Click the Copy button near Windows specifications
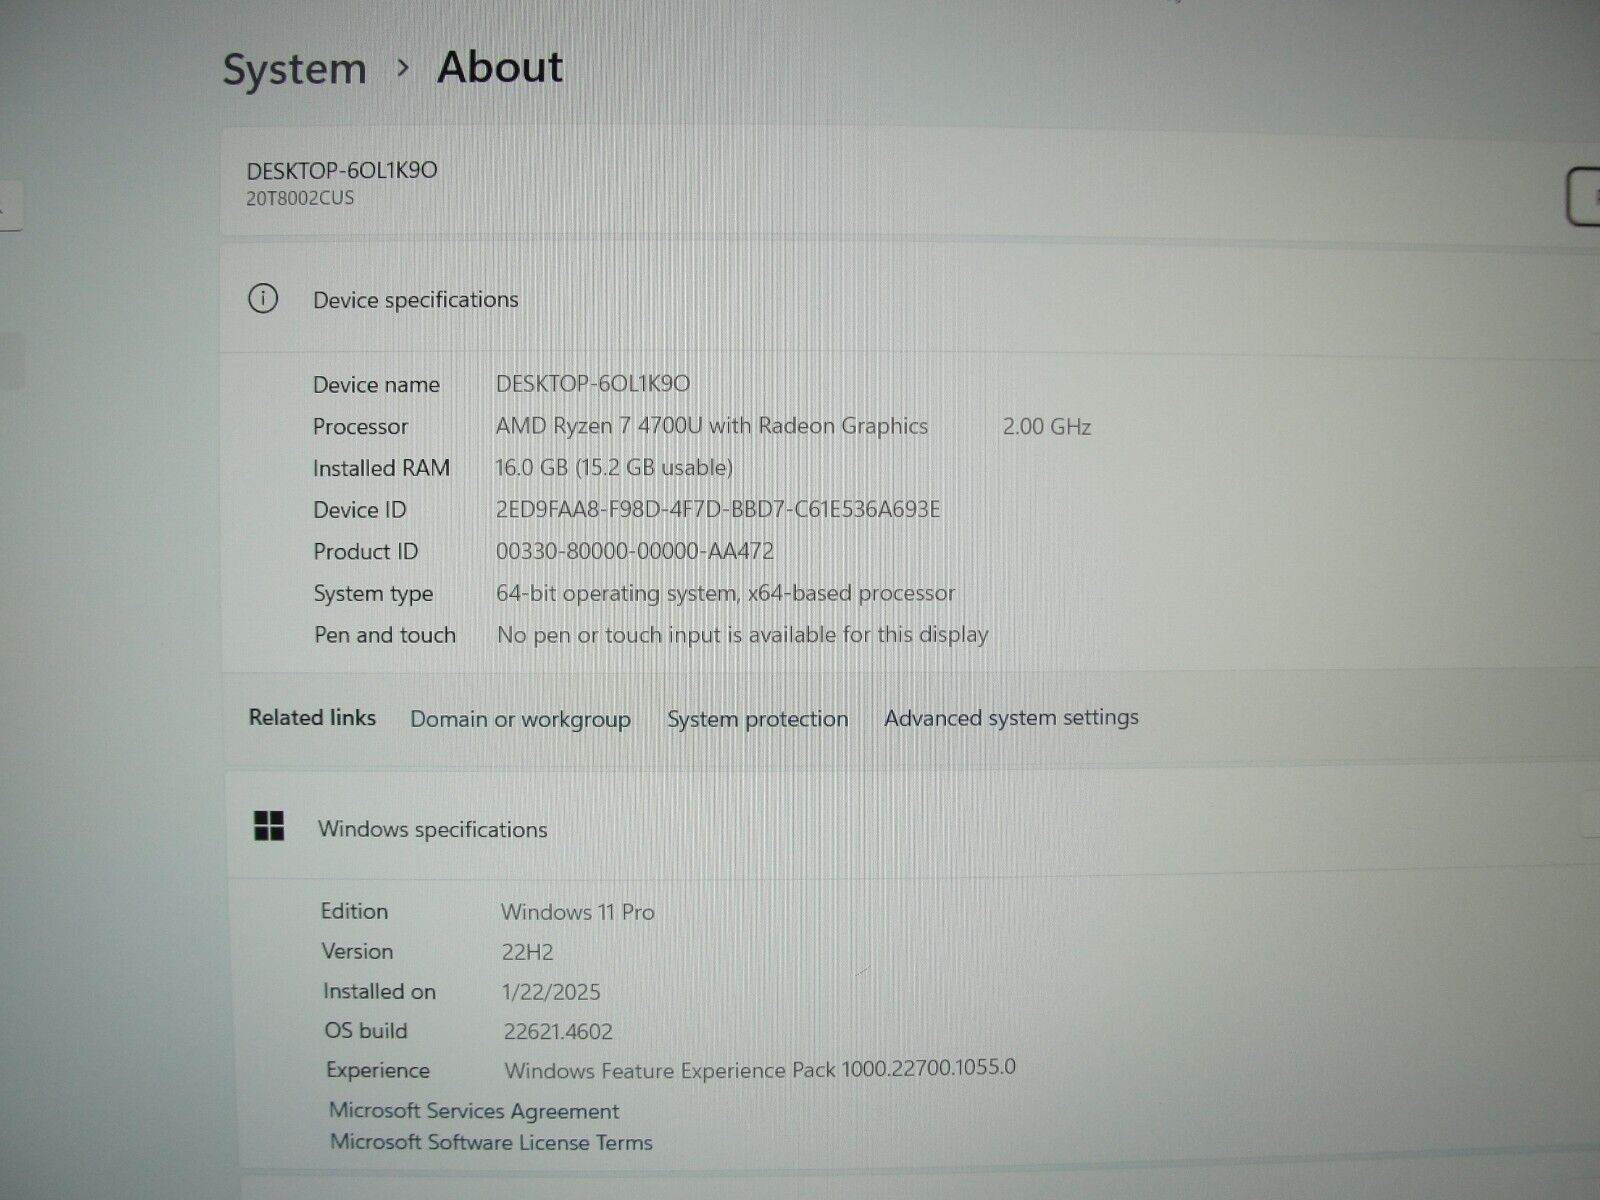Screen dimensions: 1600x1200 (x=1590, y=827)
